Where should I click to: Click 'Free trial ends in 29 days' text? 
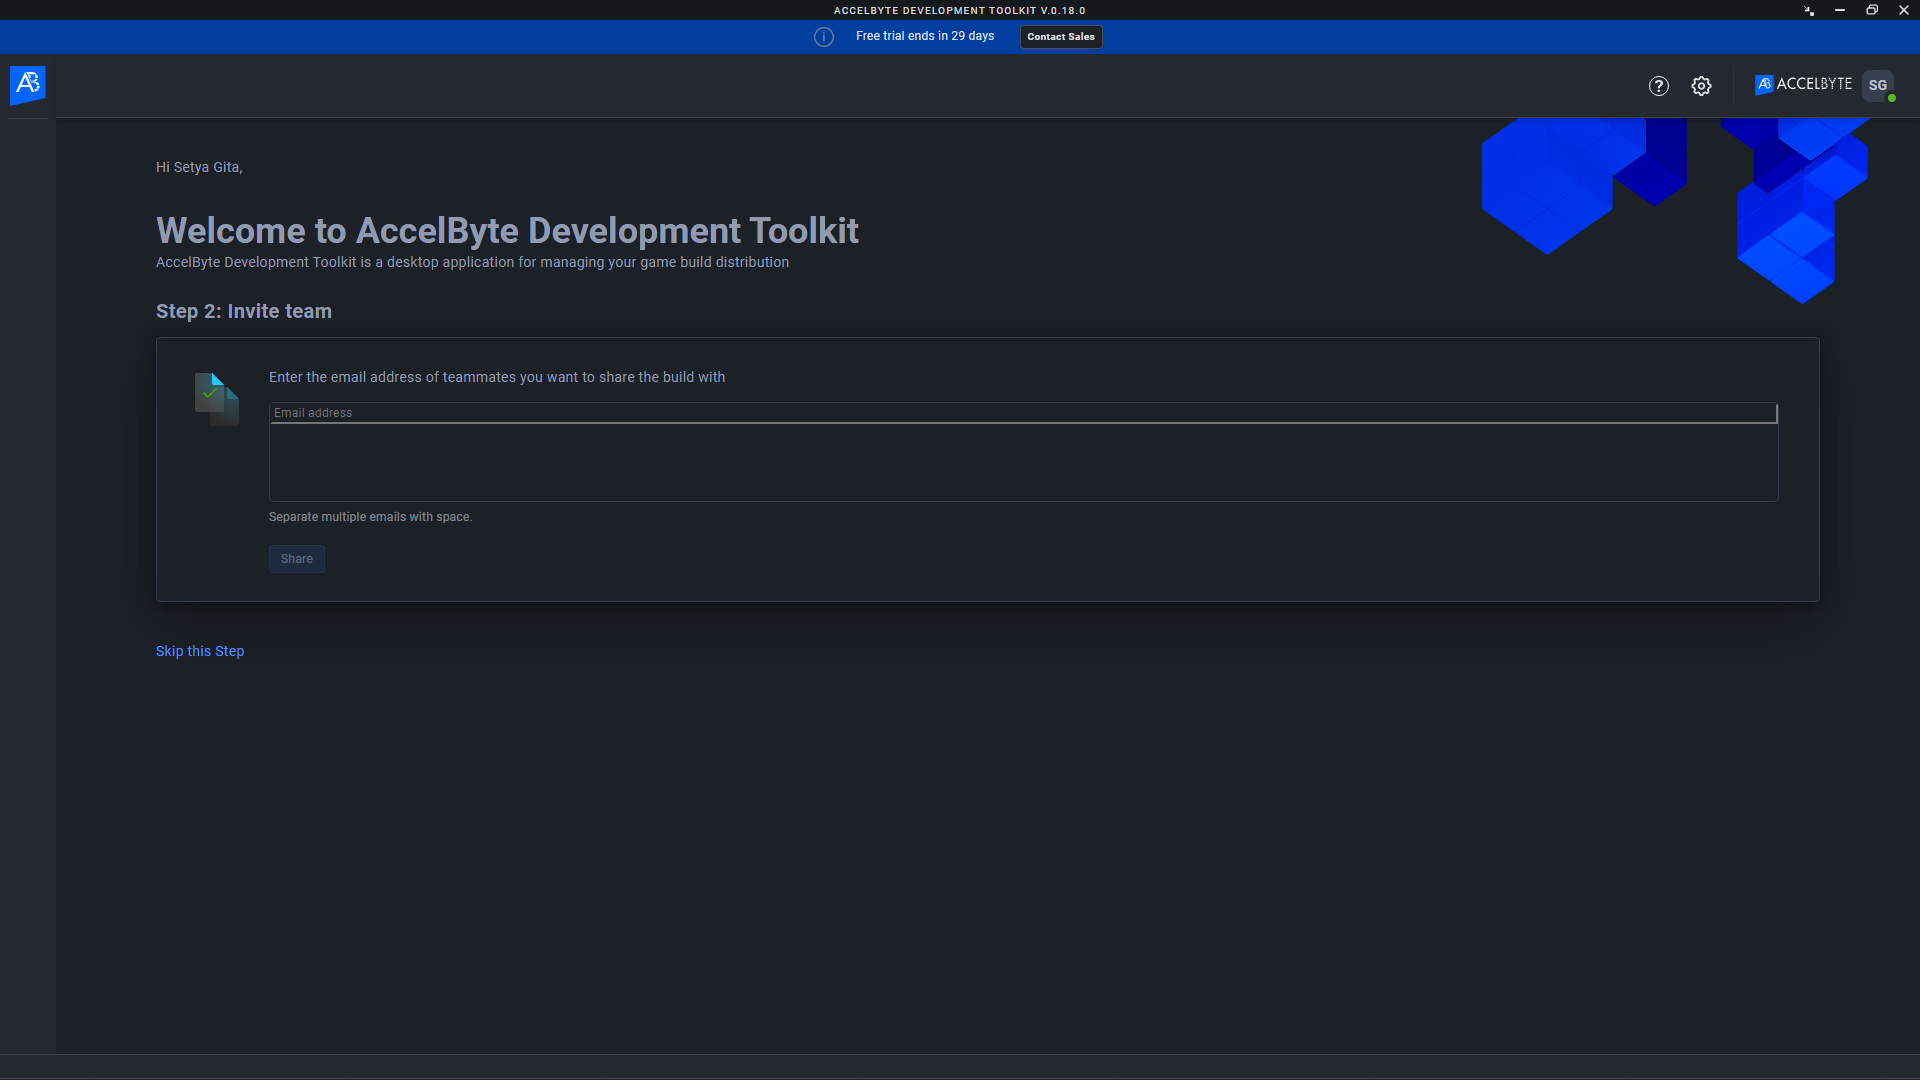click(925, 36)
